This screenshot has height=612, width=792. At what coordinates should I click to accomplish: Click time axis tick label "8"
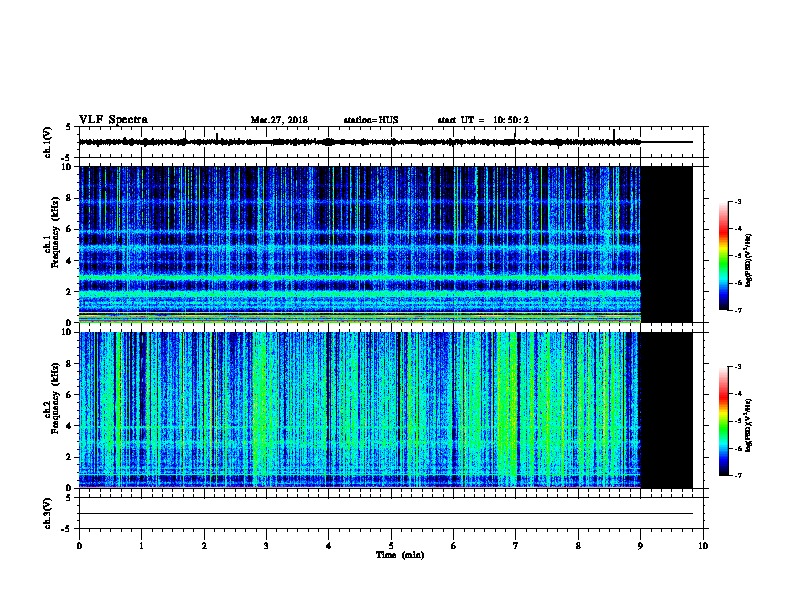pos(578,546)
